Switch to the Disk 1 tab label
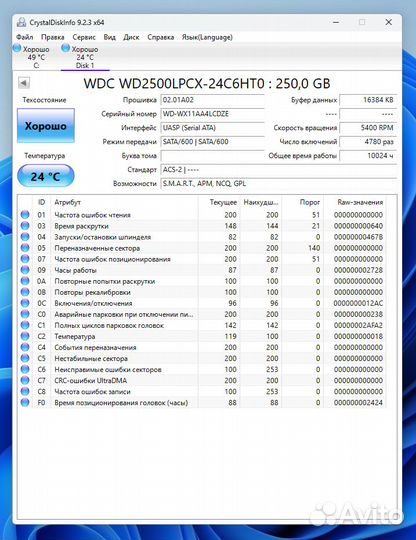The width and height of the screenshot is (416, 540). click(85, 65)
